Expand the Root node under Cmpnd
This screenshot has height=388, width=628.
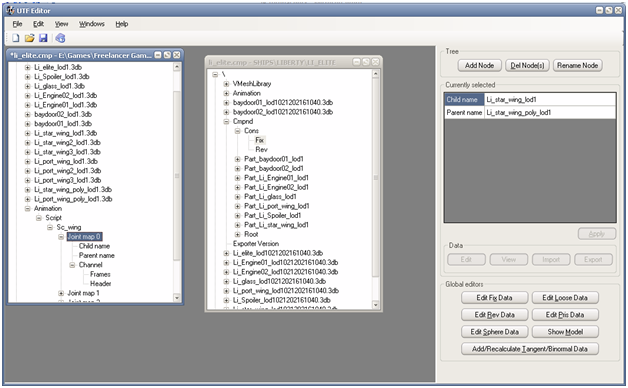pos(238,234)
